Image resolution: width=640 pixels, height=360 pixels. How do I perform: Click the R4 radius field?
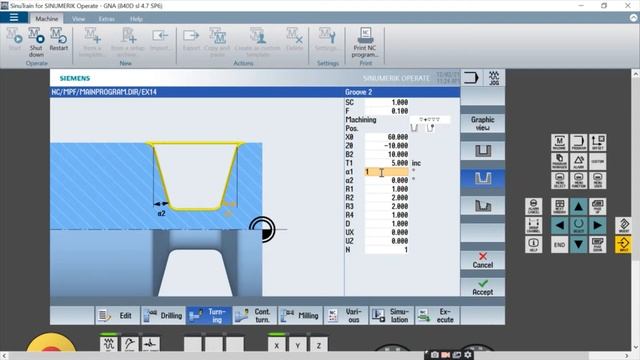click(x=387, y=215)
